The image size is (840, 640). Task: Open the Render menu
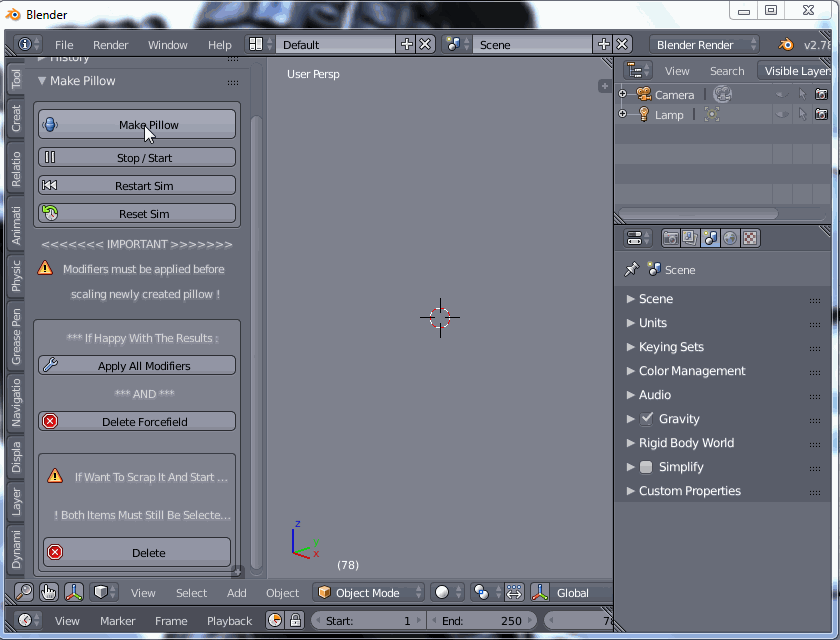[x=110, y=45]
